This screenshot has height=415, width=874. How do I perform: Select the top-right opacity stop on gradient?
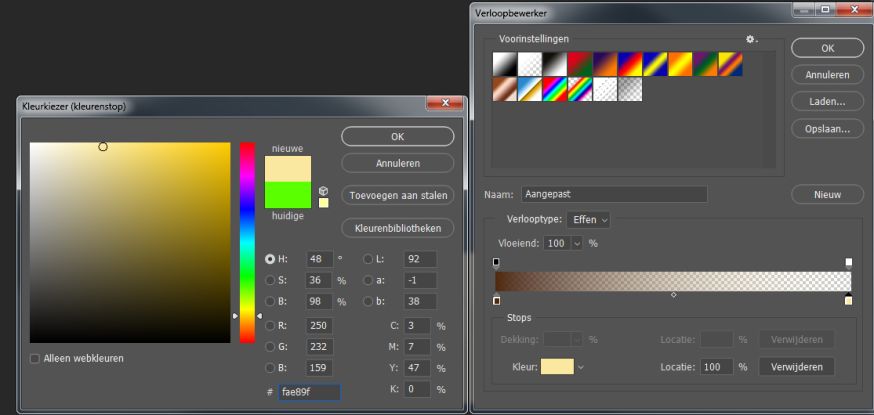tap(849, 263)
